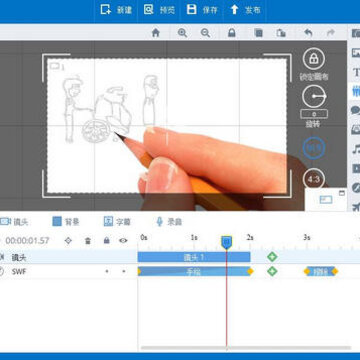Click the timeline horizontal scrollbar
The image size is (360, 360).
pyautogui.click(x=246, y=348)
